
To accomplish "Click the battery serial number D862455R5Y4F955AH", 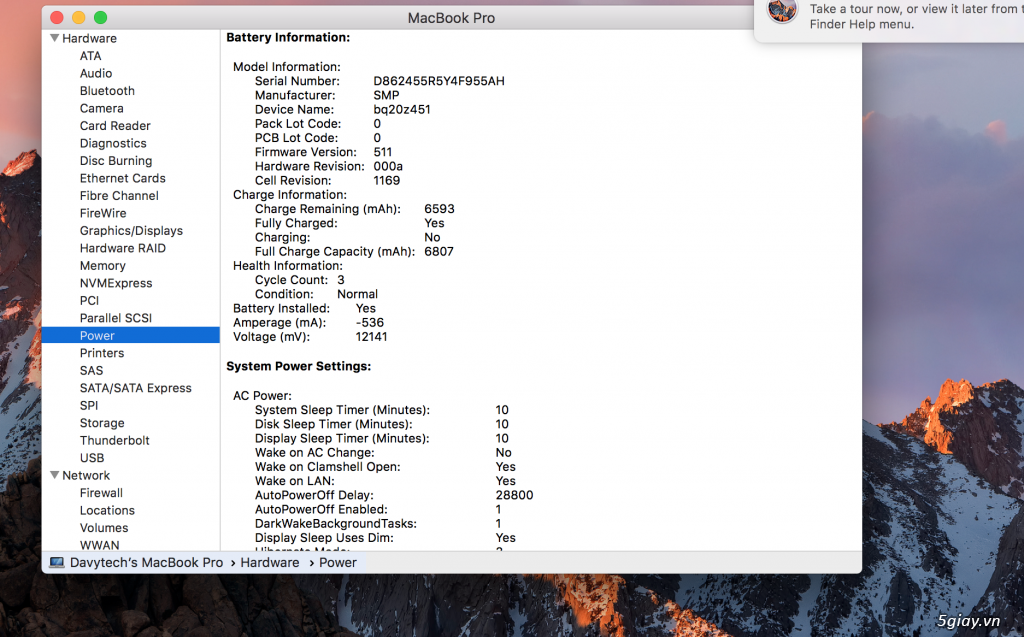I will [439, 81].
